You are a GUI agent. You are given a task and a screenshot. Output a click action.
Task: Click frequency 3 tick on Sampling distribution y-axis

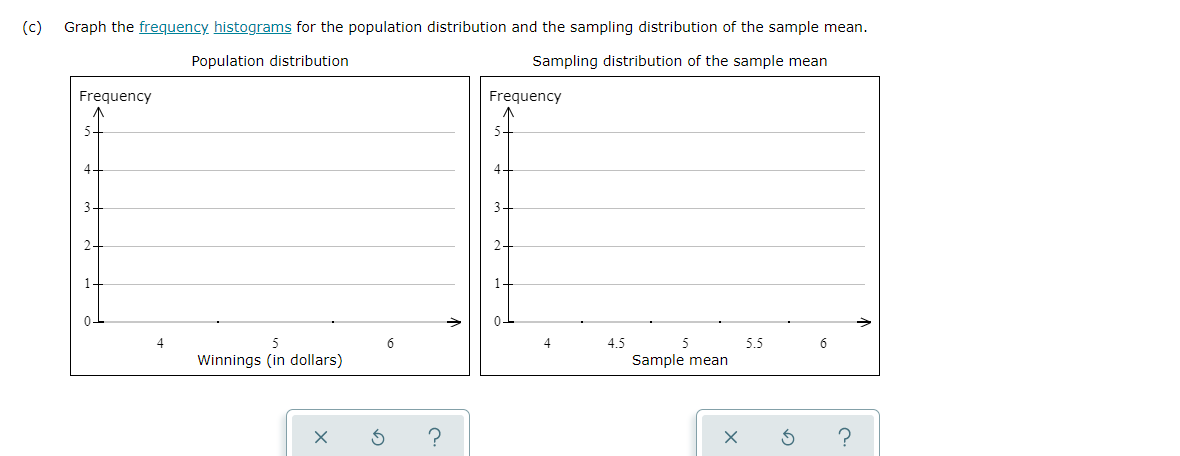coord(497,208)
